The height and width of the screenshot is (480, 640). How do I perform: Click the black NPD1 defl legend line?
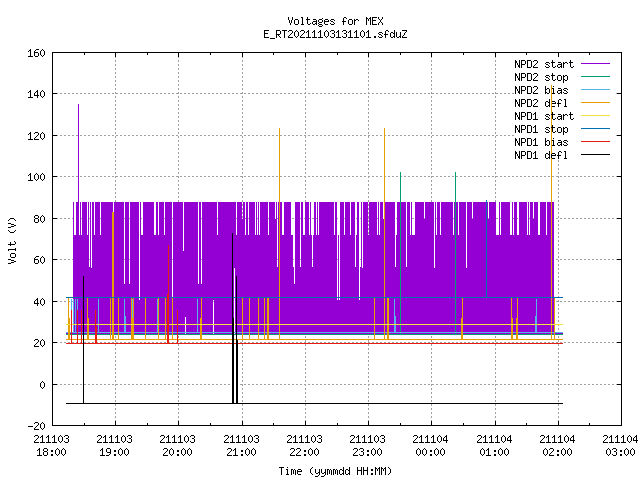pyautogui.click(x=596, y=155)
